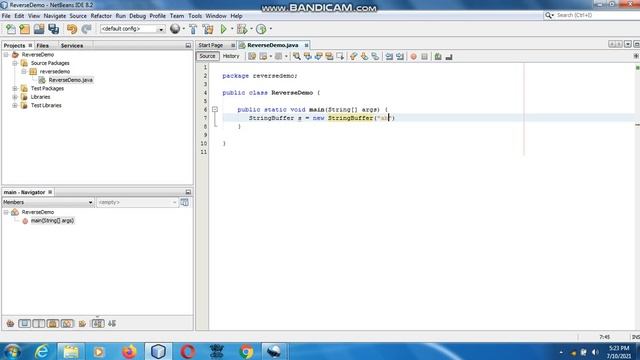This screenshot has width=640, height=360.
Task: Toggle Fully Qualified Names in Navigator
Action: point(82,324)
